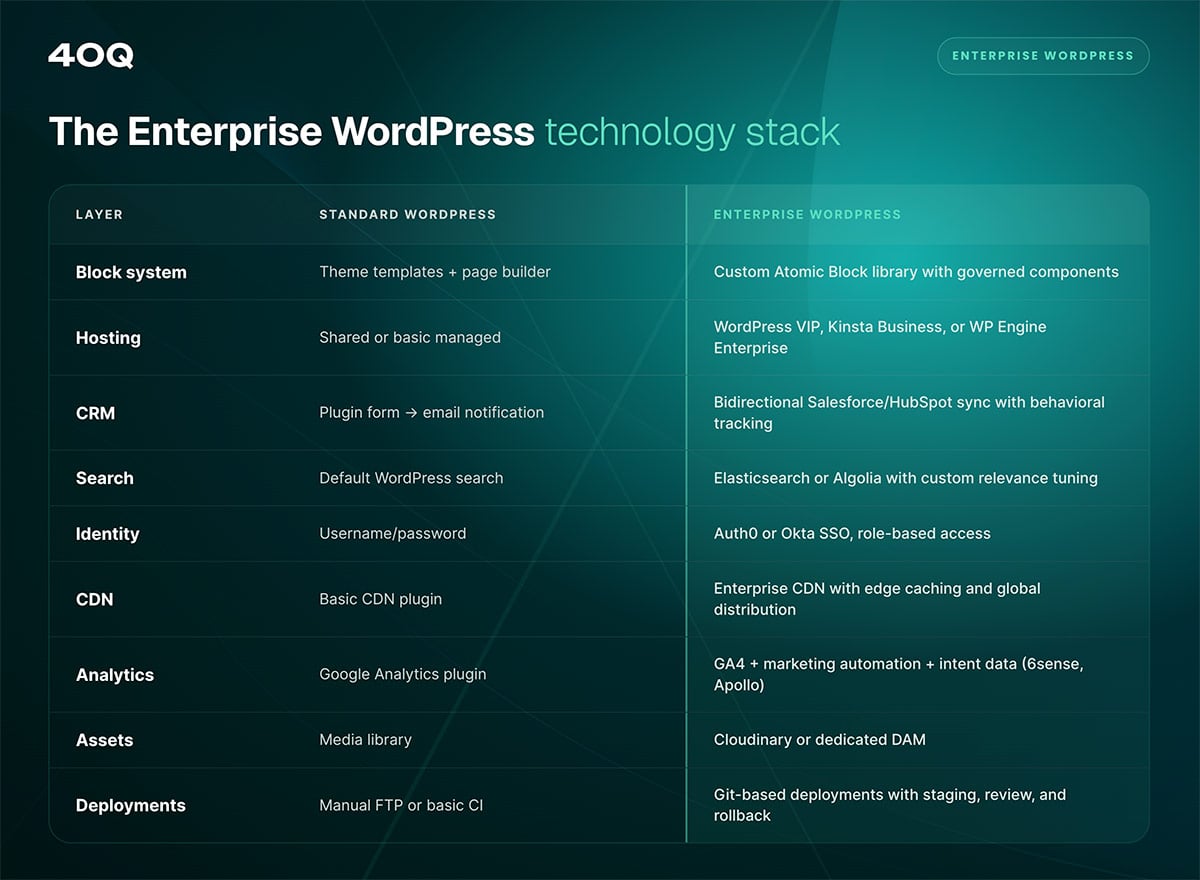This screenshot has width=1200, height=880.
Task: Click 'Auth0 or Okta SSO, role-based access'
Action: (852, 534)
